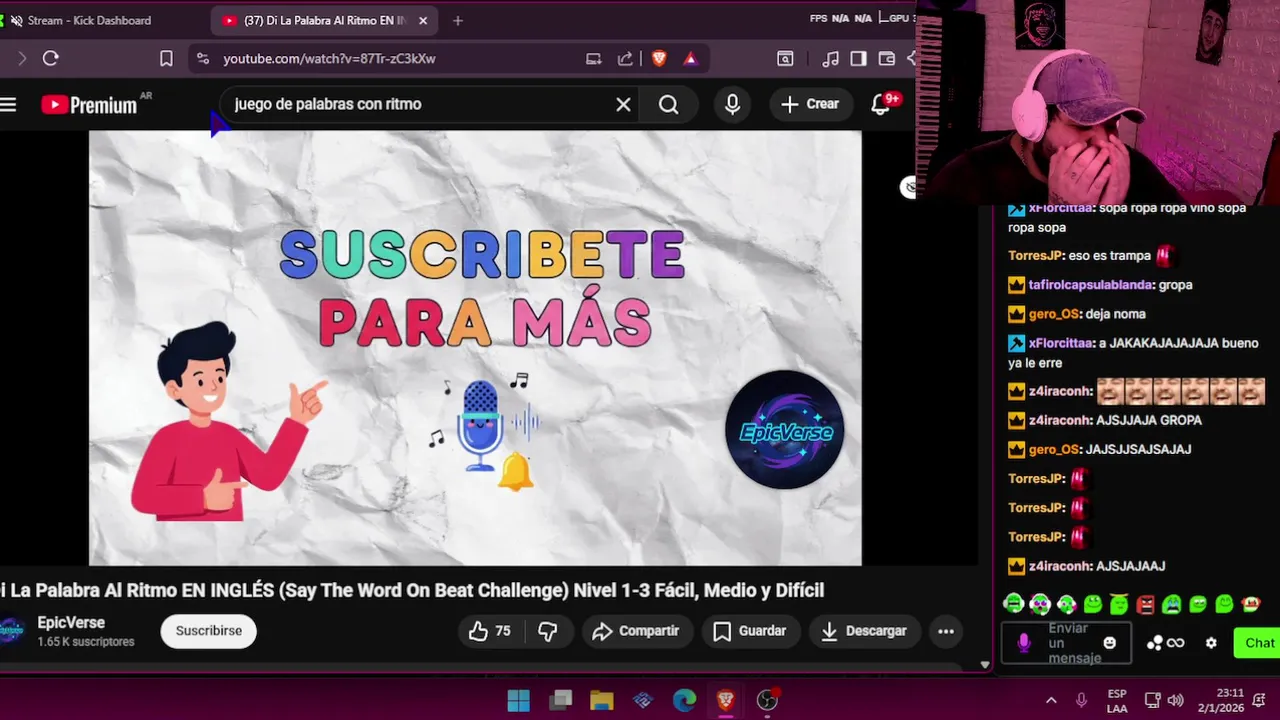Dislike the video thumbs-down button
This screenshot has width=1280, height=720.
(547, 631)
